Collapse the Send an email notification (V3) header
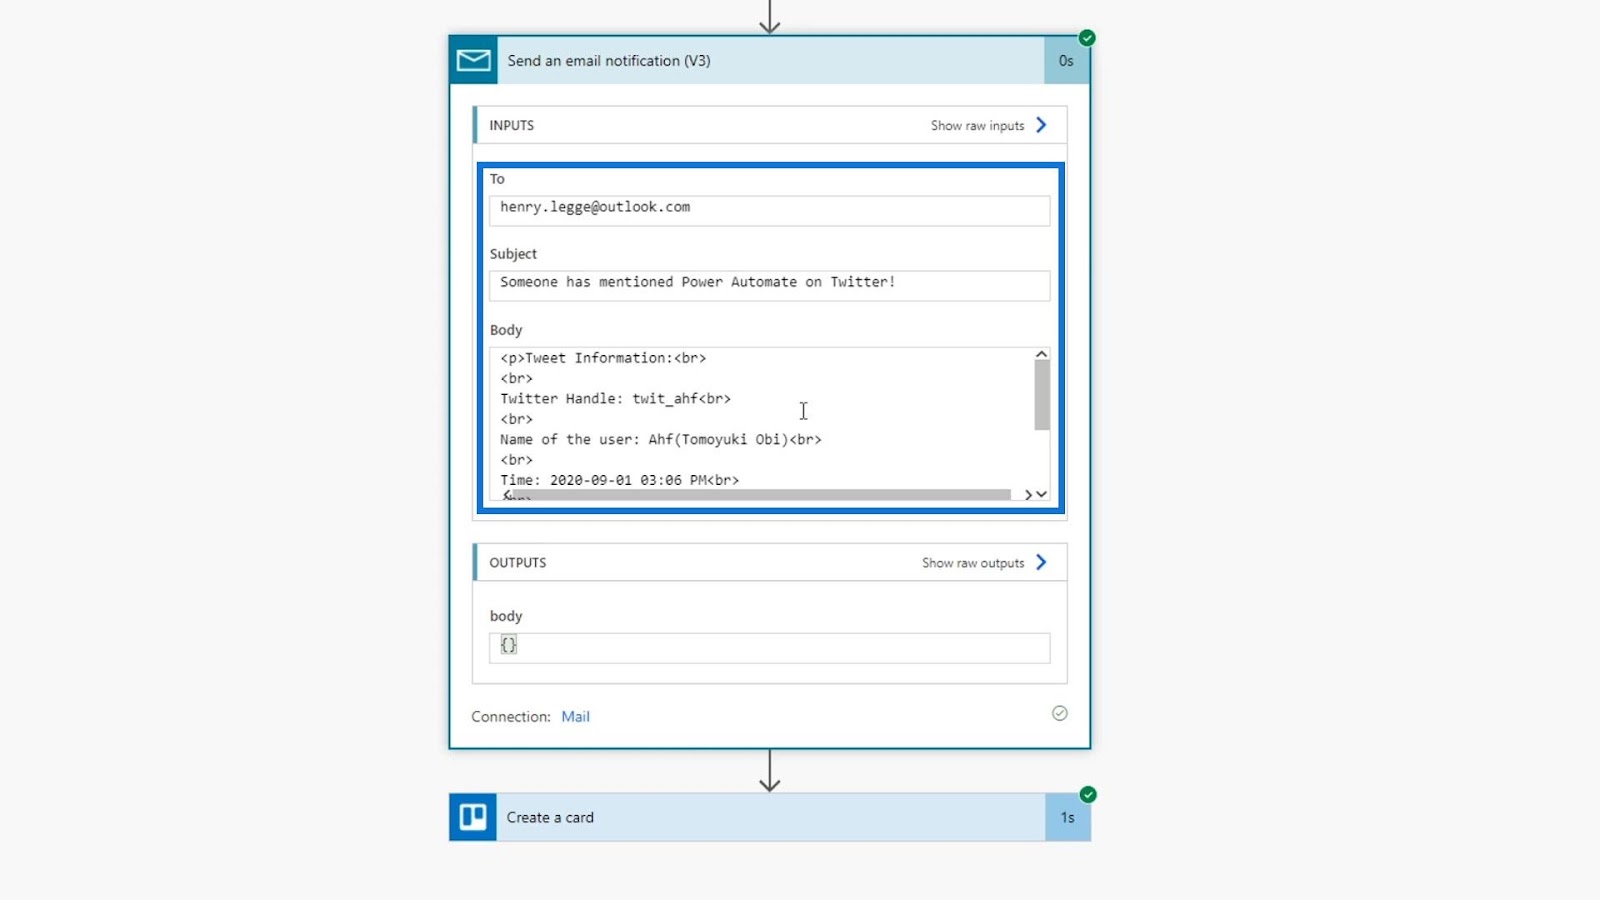The height and width of the screenshot is (900, 1600). [x=770, y=60]
